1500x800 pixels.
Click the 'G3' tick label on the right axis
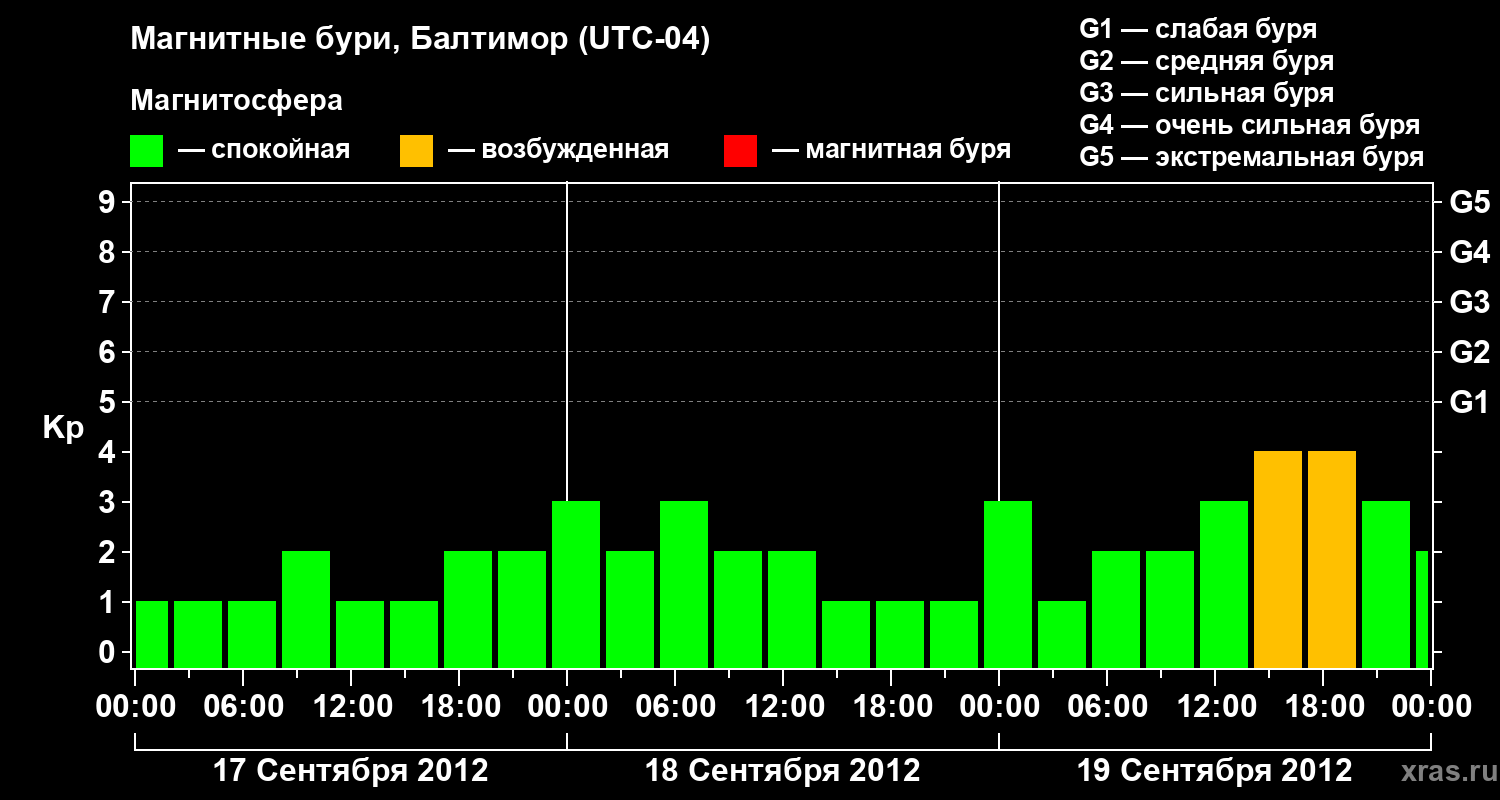(x=1469, y=303)
